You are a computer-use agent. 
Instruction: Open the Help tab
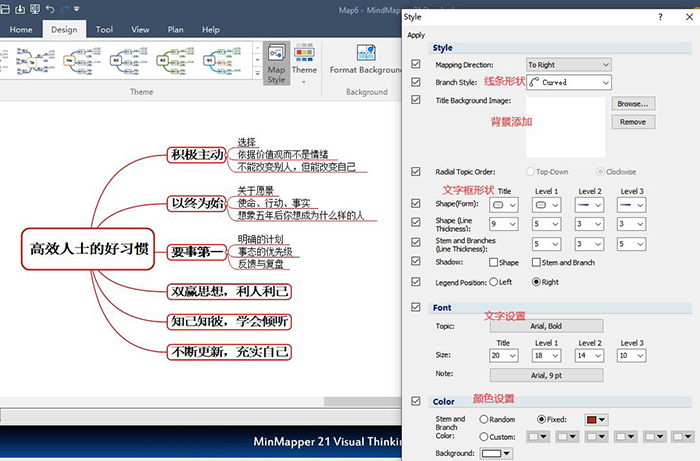pos(211,29)
